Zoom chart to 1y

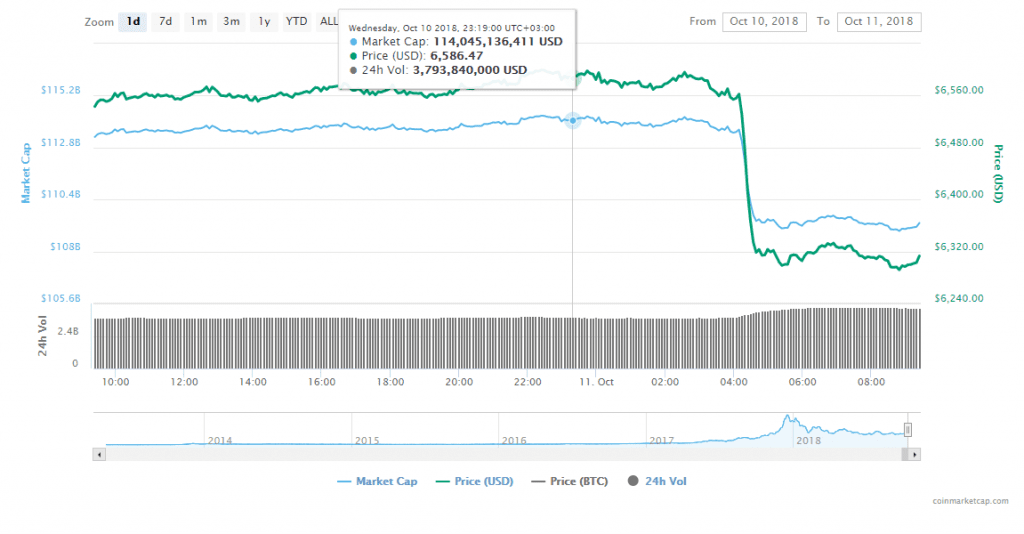tap(263, 21)
